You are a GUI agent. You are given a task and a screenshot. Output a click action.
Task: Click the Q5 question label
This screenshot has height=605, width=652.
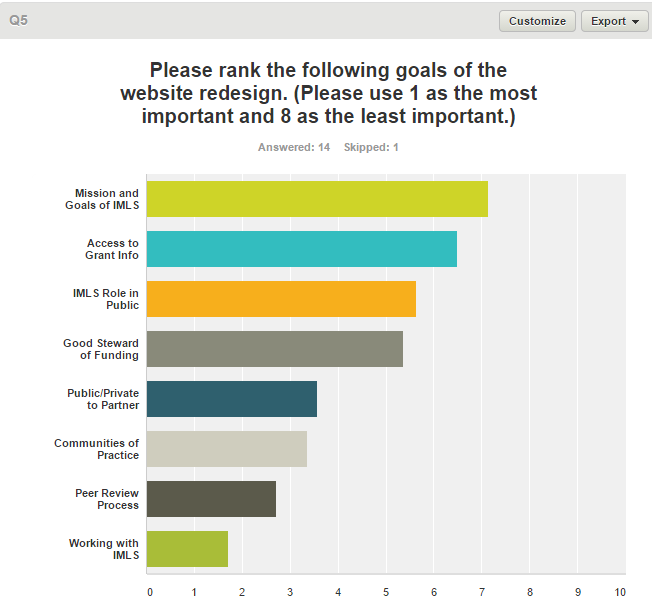(x=18, y=20)
